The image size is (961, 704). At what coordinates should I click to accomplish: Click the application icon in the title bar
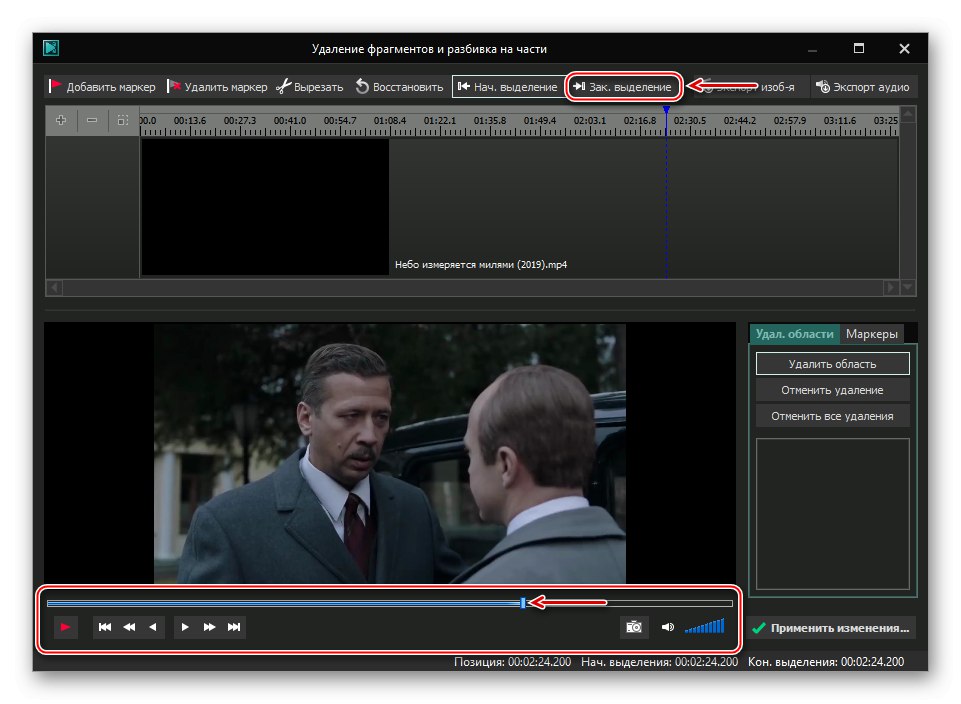click(x=51, y=48)
